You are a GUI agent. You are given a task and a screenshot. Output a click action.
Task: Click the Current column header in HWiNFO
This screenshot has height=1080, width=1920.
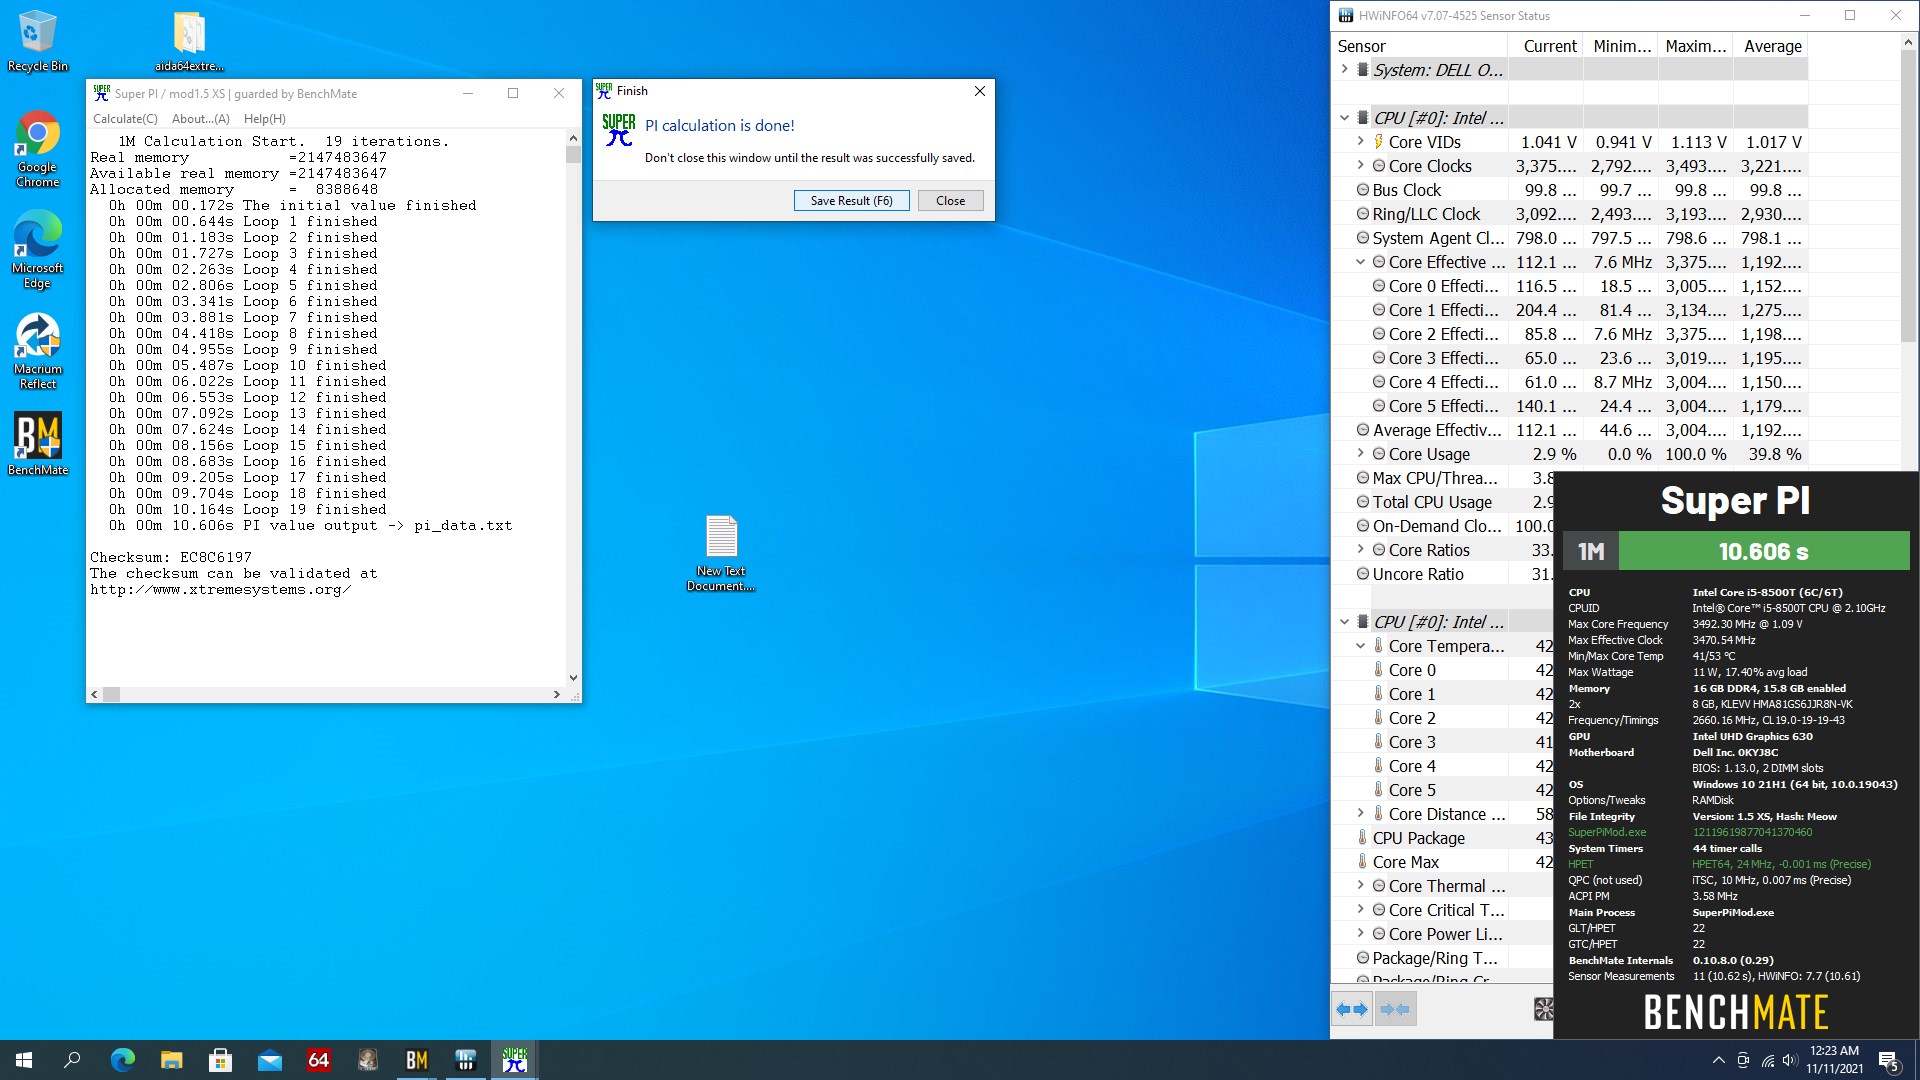[x=1546, y=46]
